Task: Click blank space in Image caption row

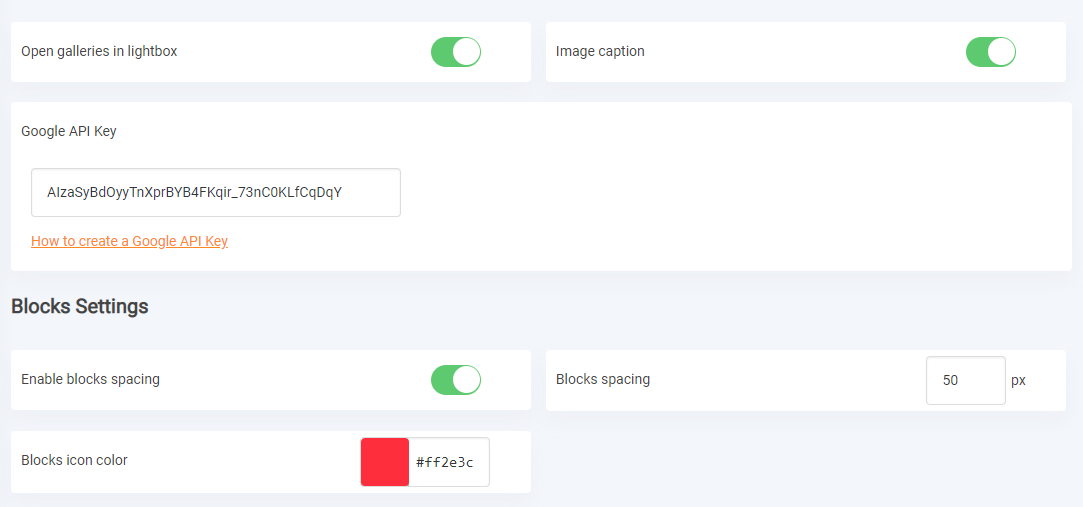Action: [800, 52]
